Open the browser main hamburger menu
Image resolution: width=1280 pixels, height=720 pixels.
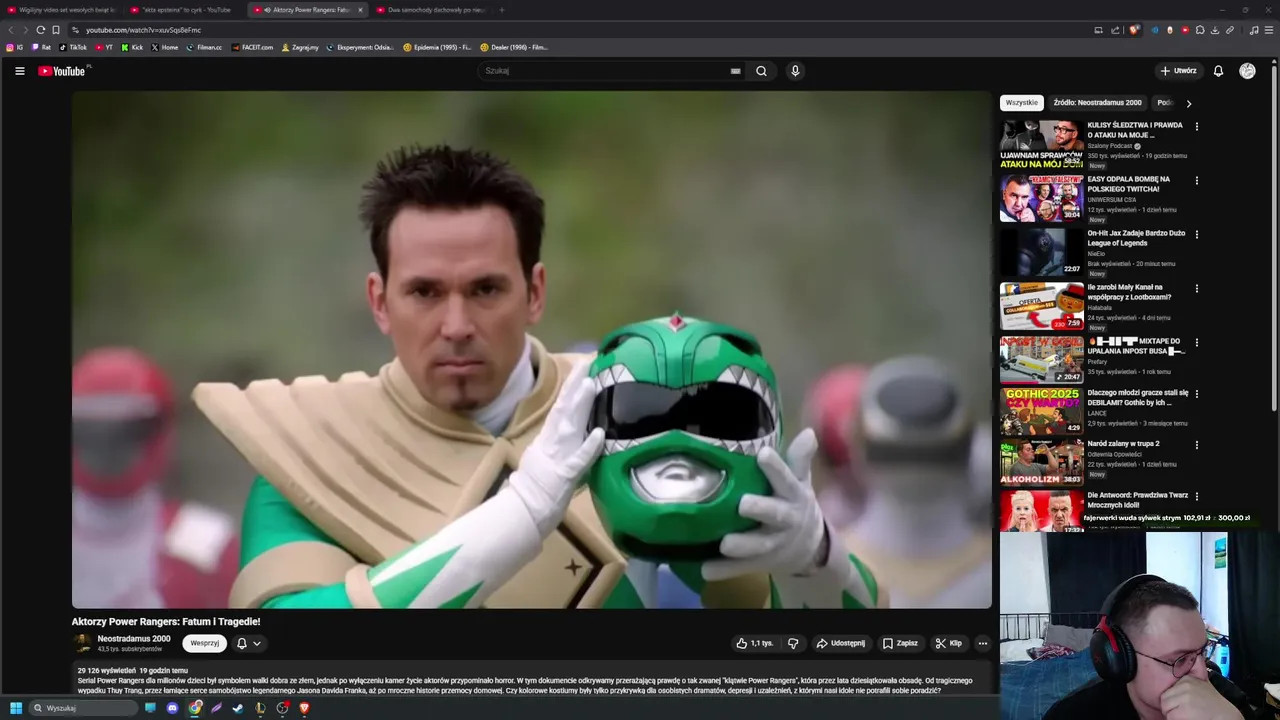1269,30
